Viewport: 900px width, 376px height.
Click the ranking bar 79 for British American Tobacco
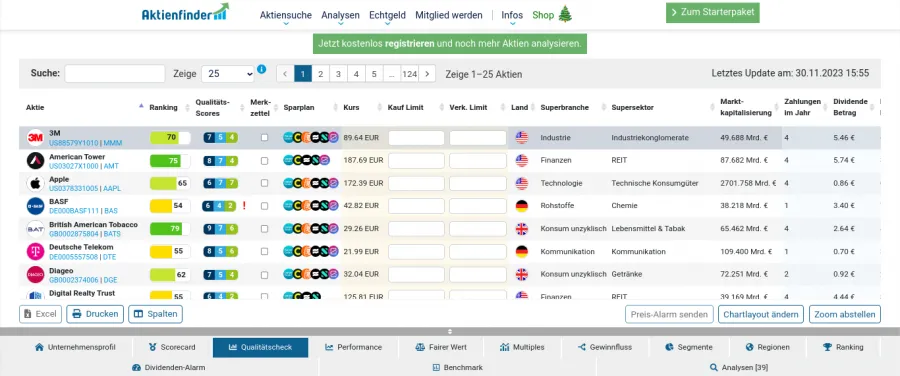(x=170, y=229)
